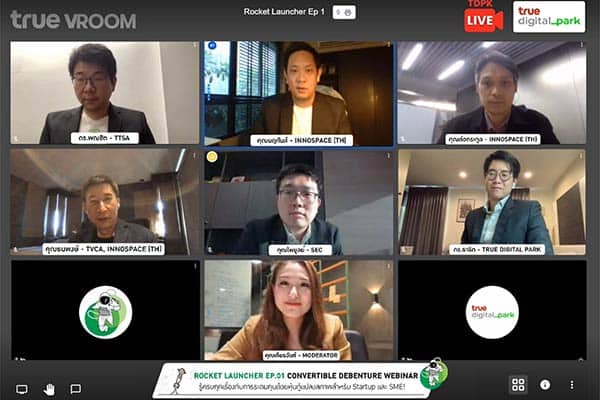The width and height of the screenshot is (600, 400).
Task: Open the chat bubble icon
Action: tap(76, 389)
